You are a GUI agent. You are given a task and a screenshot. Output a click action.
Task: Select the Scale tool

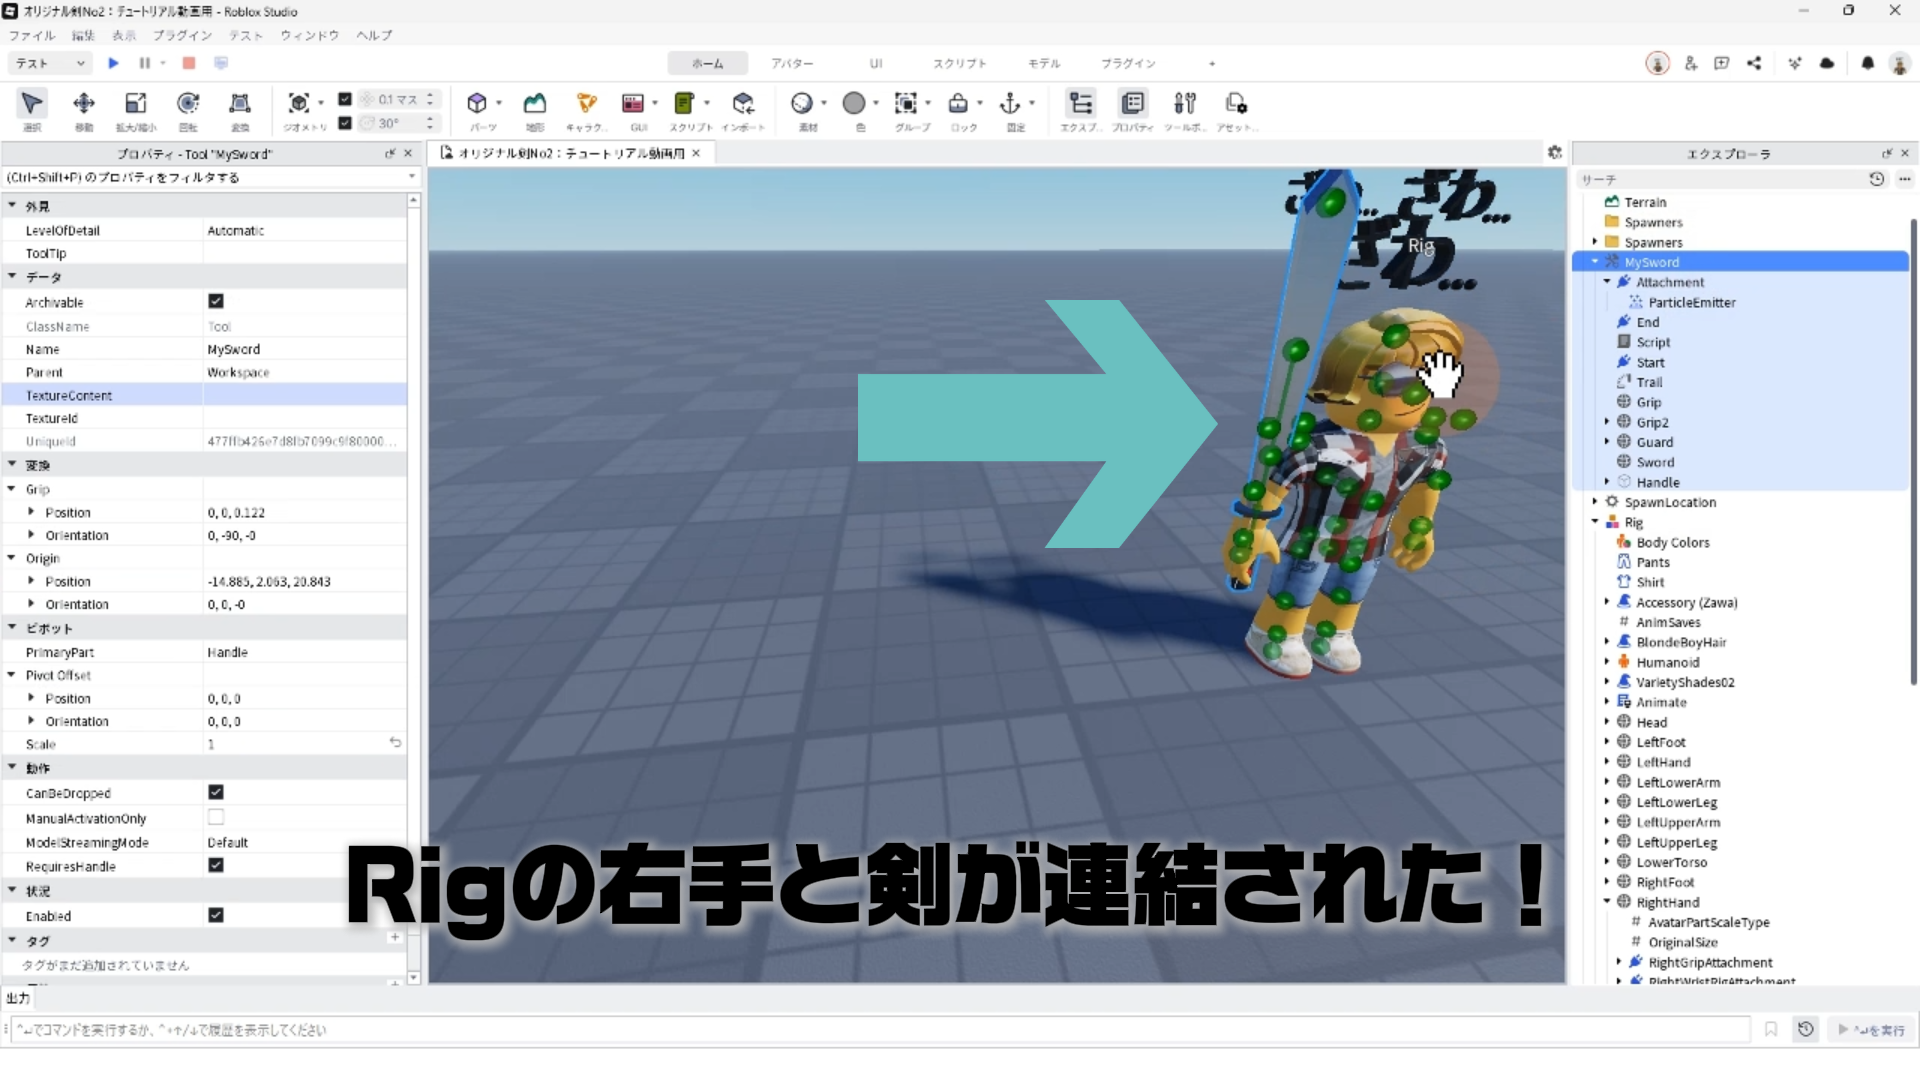(x=135, y=104)
